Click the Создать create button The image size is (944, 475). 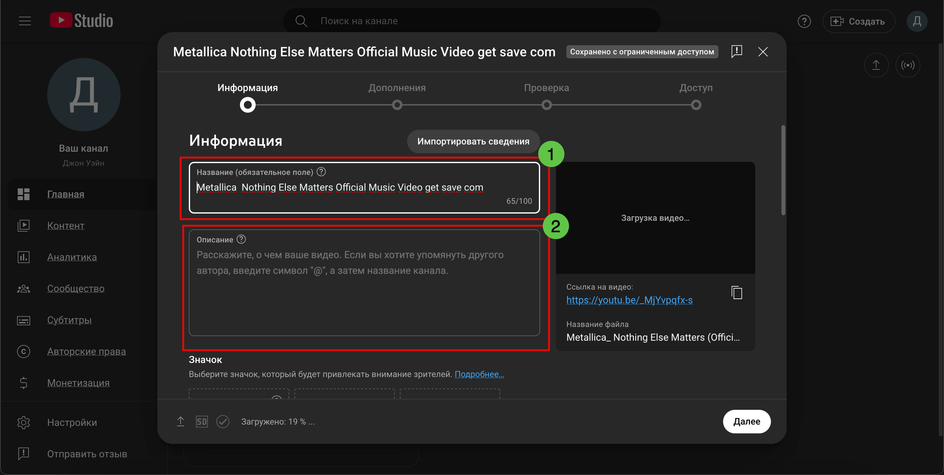(858, 21)
